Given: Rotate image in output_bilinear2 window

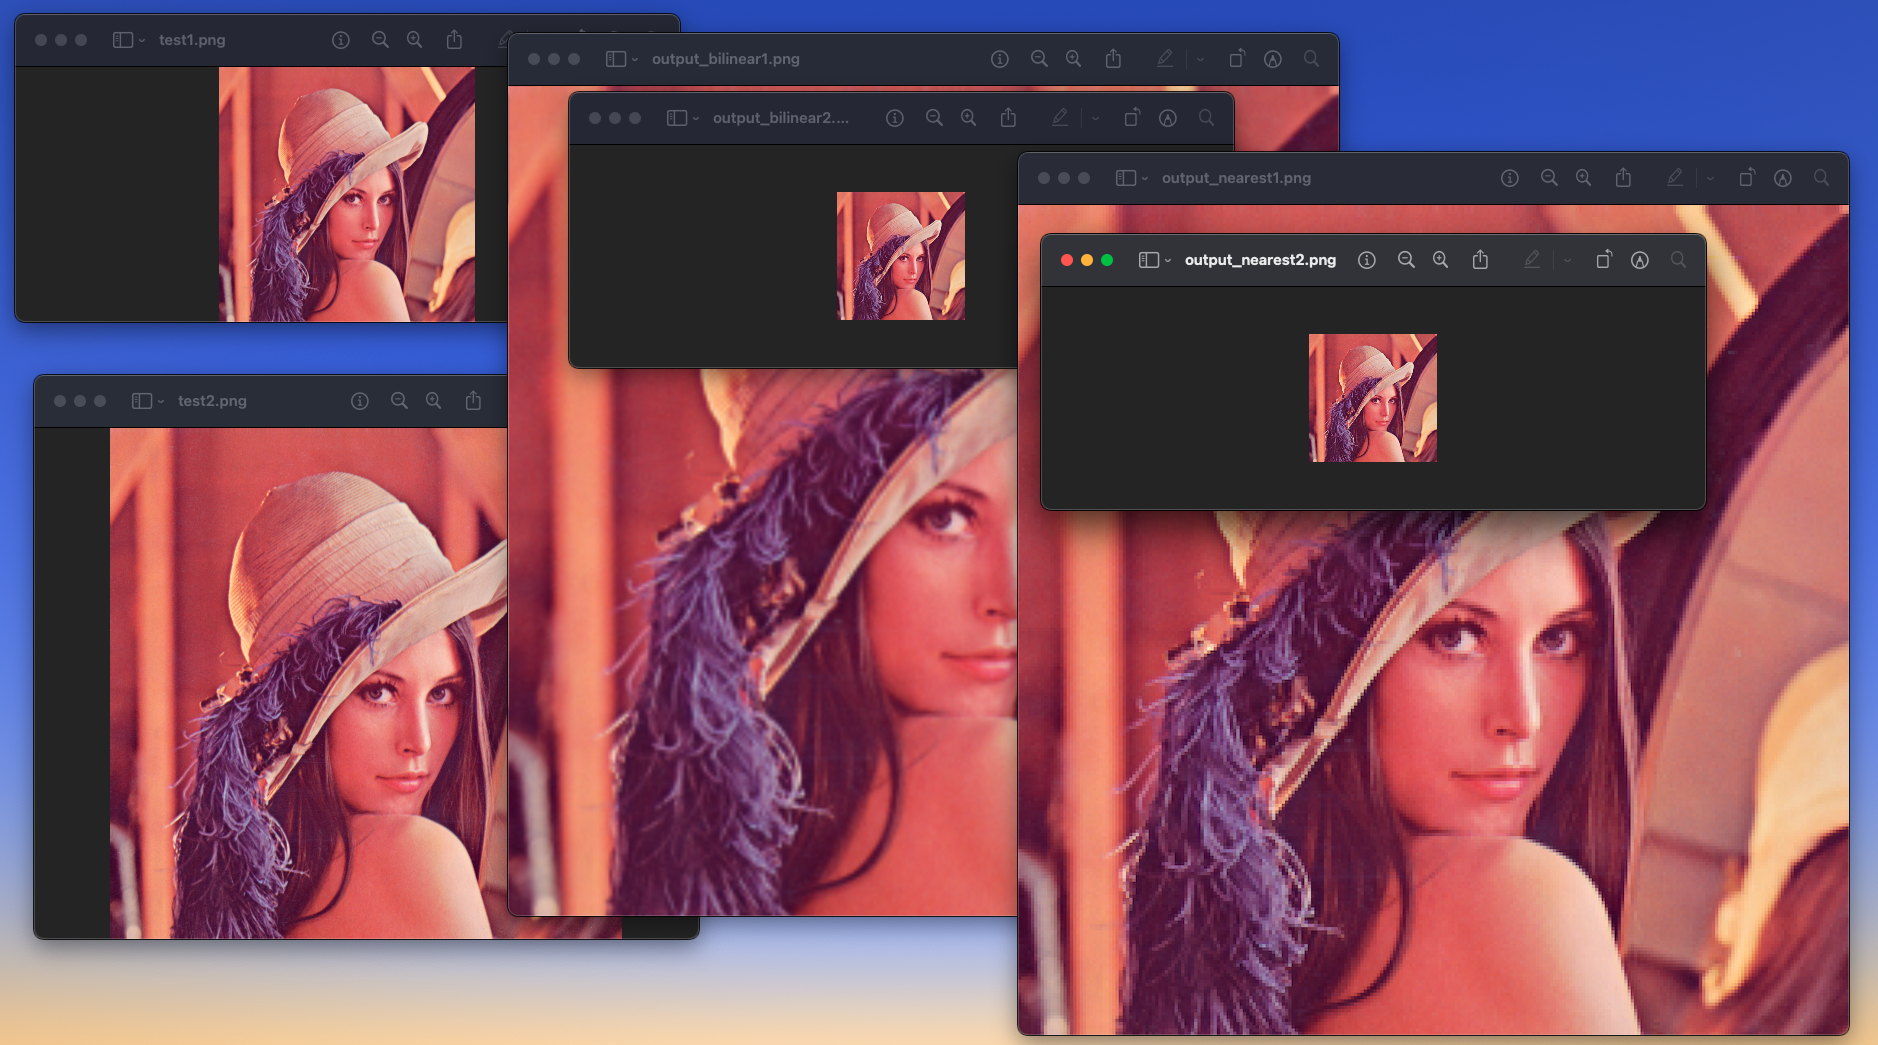Looking at the screenshot, I should pos(1132,118).
